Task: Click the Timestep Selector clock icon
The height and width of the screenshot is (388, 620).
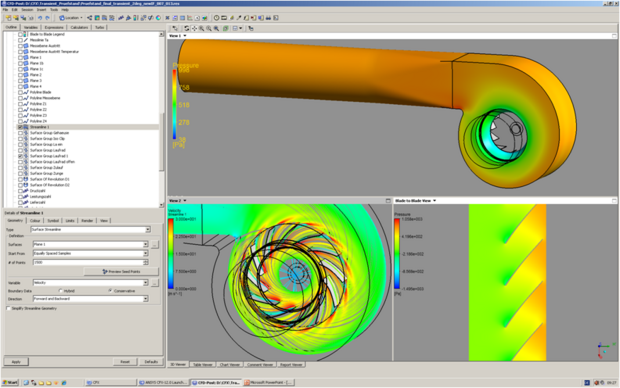Action: 216,18
